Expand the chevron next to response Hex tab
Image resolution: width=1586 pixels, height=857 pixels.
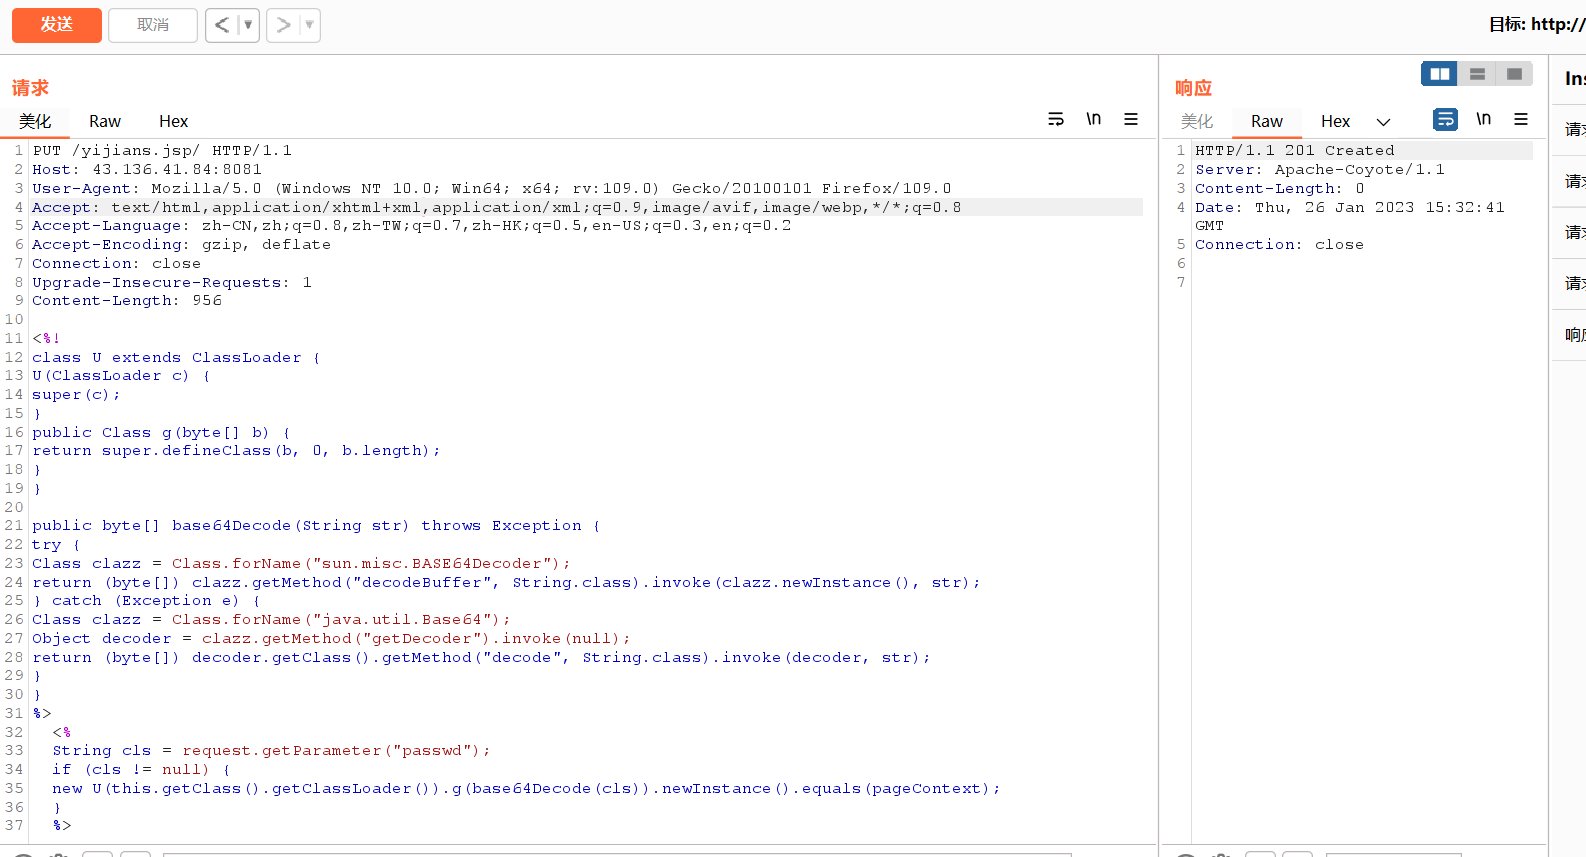pos(1384,122)
